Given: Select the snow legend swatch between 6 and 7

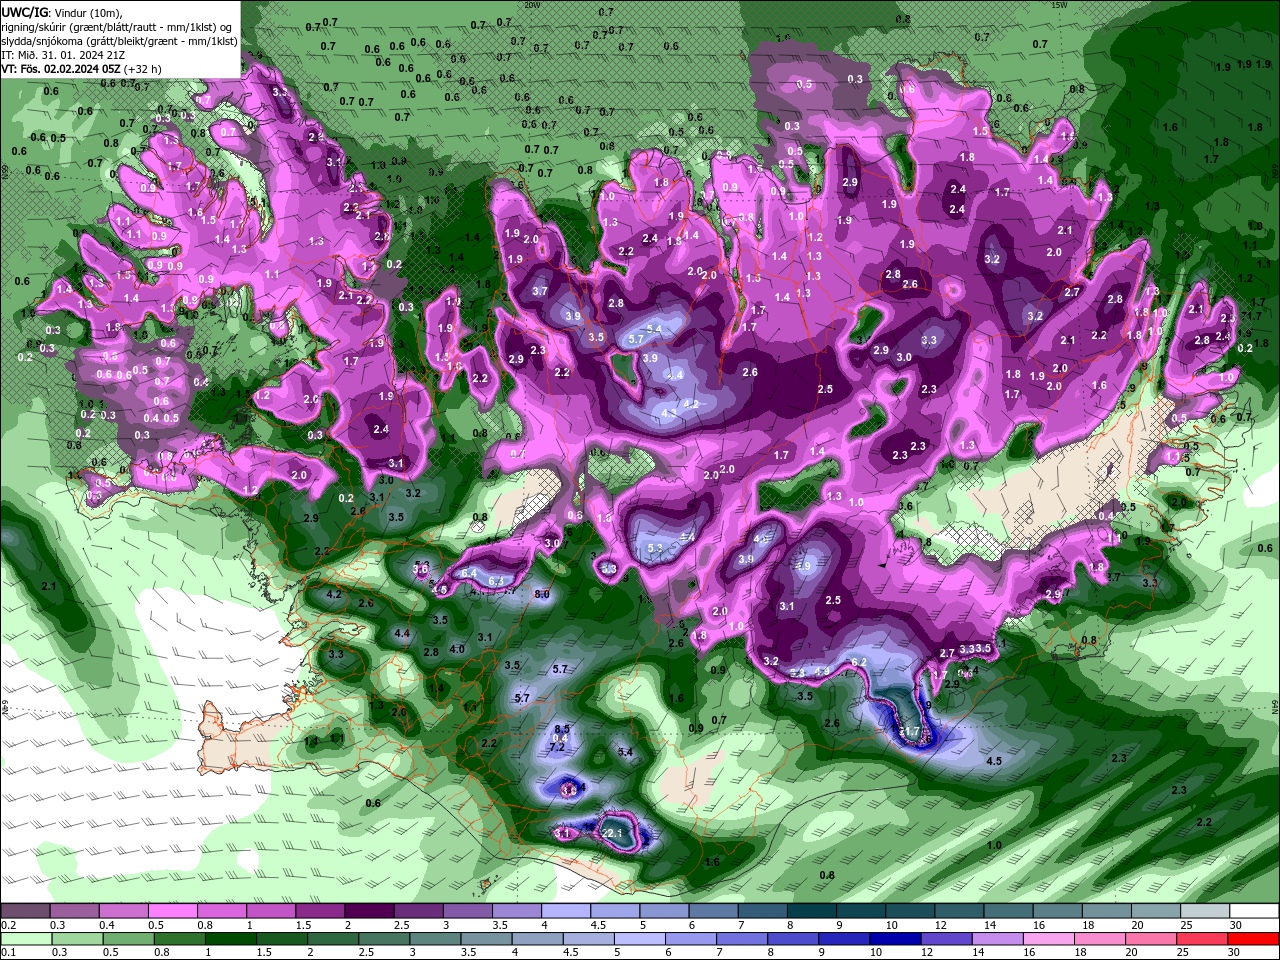Looking at the screenshot, I should (713, 911).
